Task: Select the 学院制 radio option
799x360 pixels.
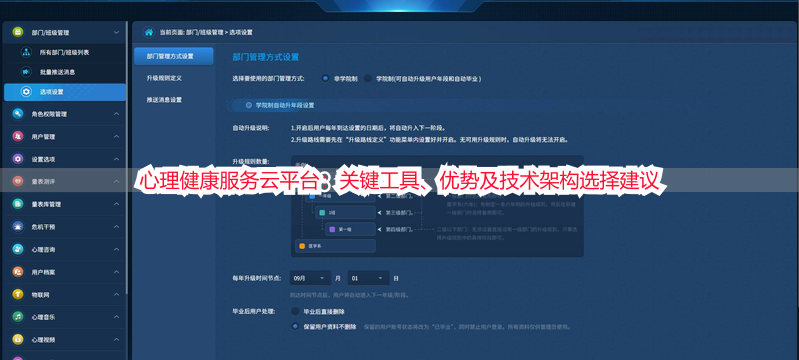Action: pos(367,79)
